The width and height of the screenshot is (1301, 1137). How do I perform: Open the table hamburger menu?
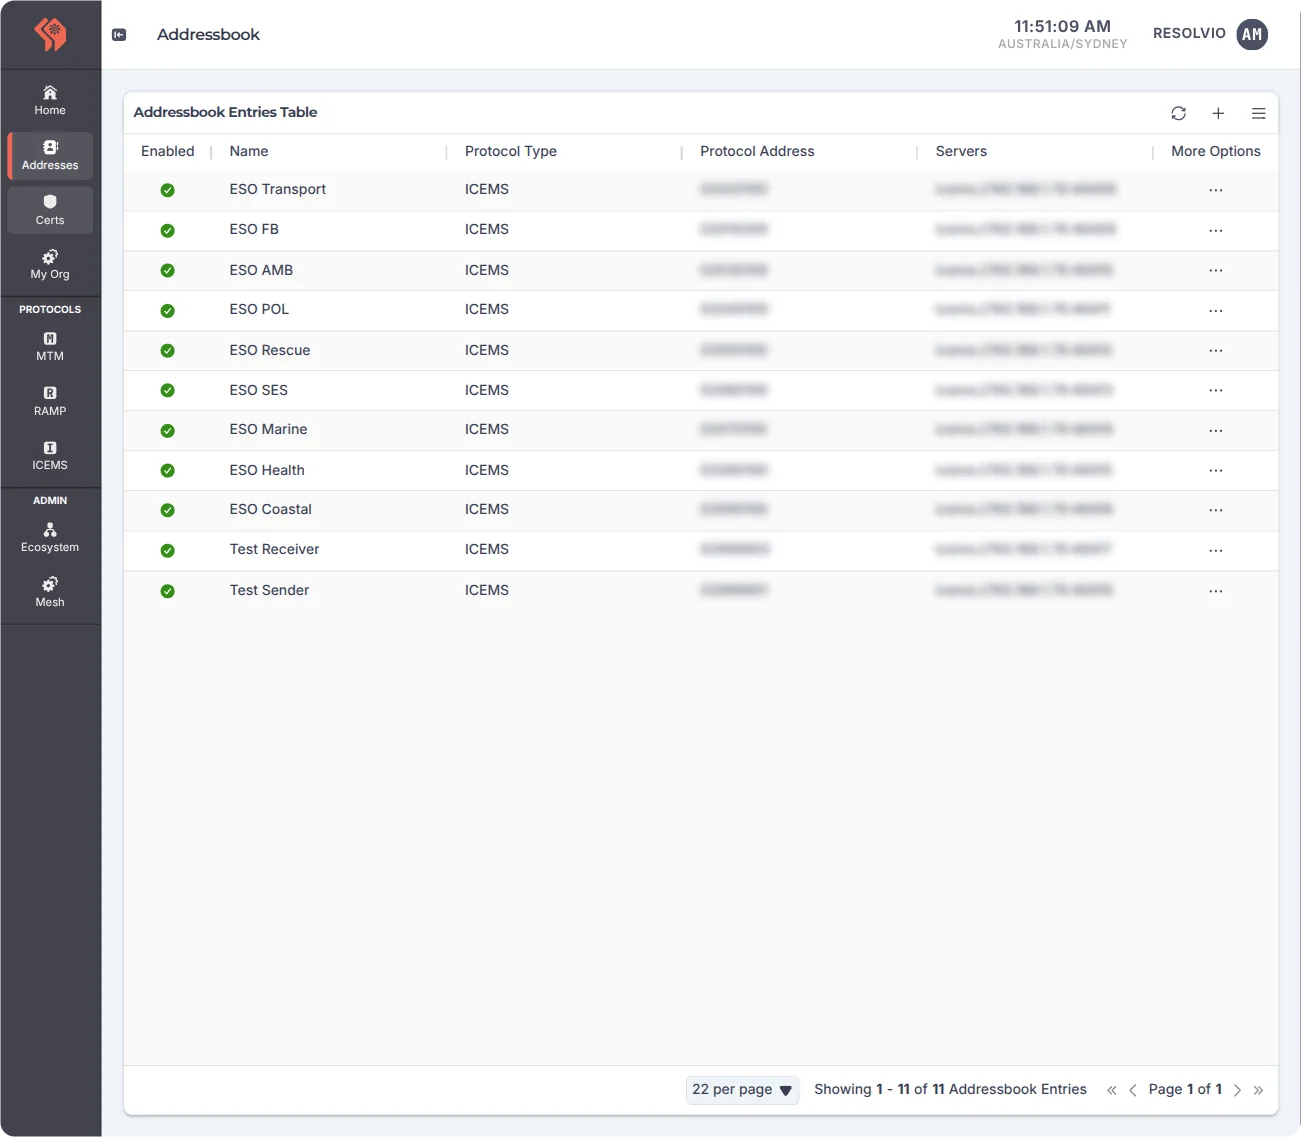point(1259,113)
